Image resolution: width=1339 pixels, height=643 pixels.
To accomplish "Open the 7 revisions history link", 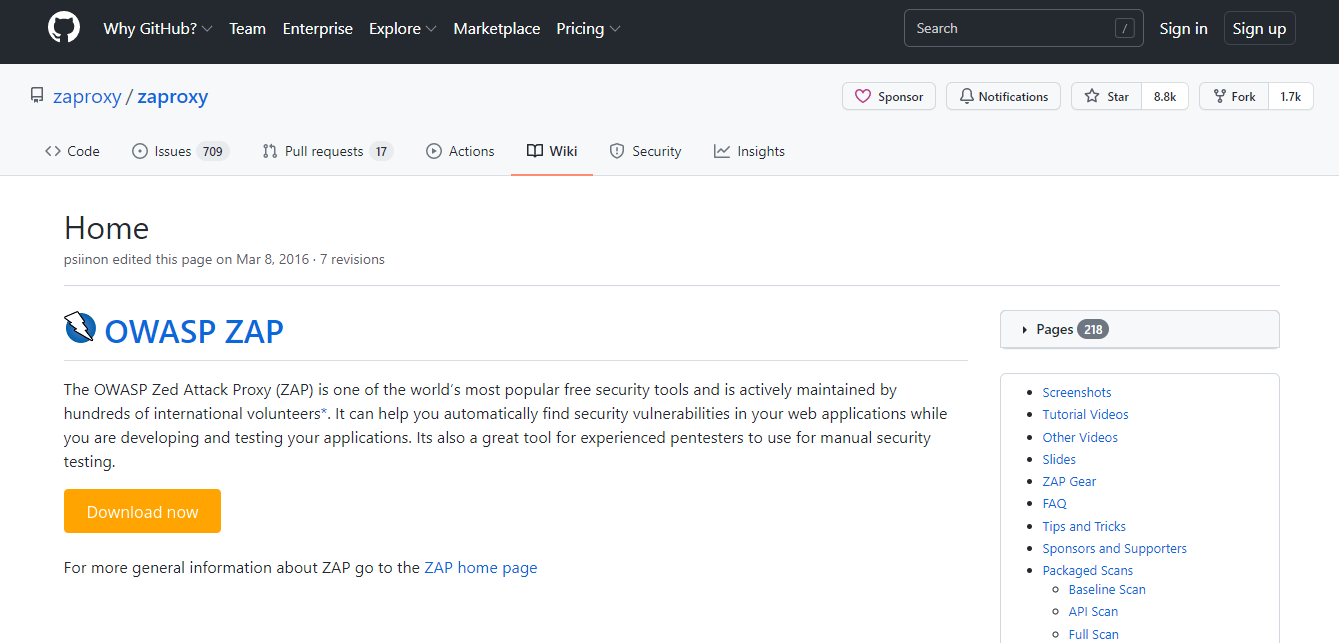I will tap(352, 259).
